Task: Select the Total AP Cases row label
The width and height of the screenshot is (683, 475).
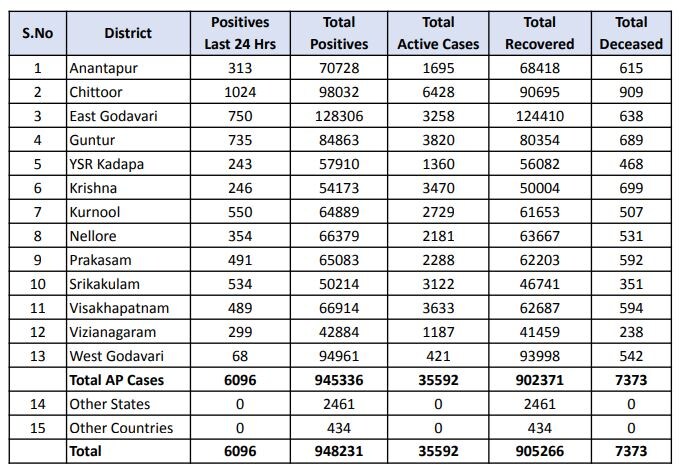Action: pyautogui.click(x=116, y=380)
